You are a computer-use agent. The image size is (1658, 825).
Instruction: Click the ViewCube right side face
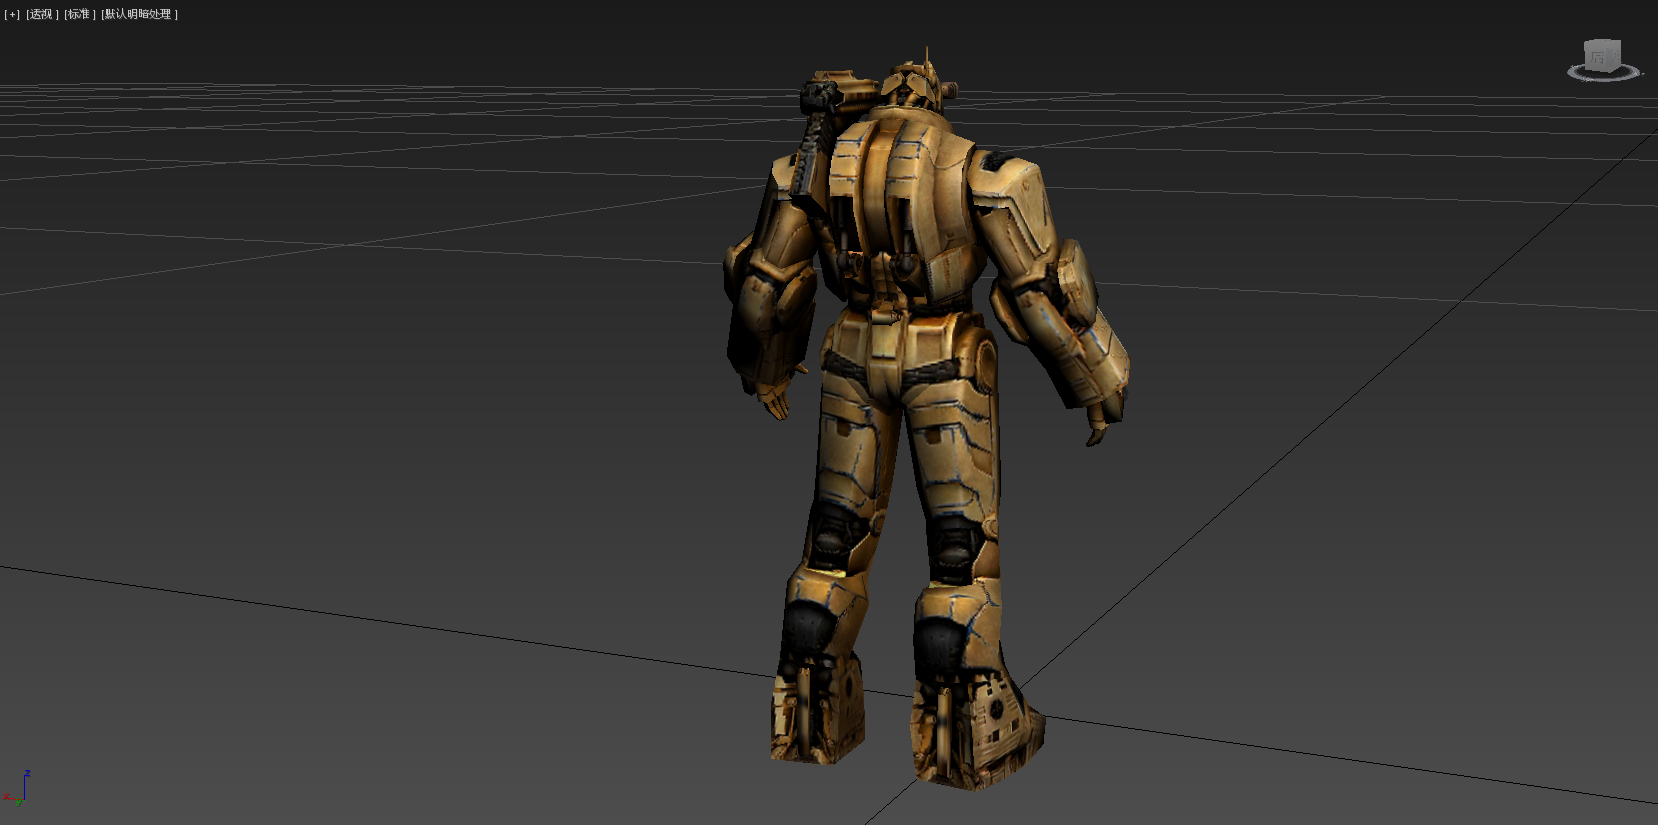coord(1615,56)
